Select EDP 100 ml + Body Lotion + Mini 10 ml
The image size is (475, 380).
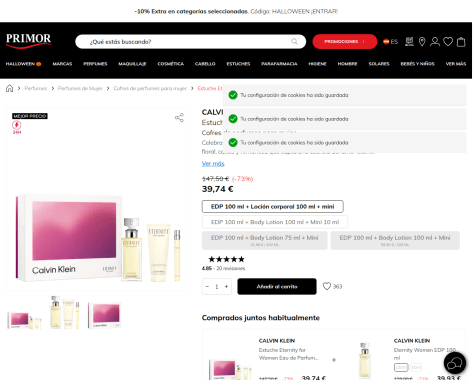pyautogui.click(x=275, y=222)
